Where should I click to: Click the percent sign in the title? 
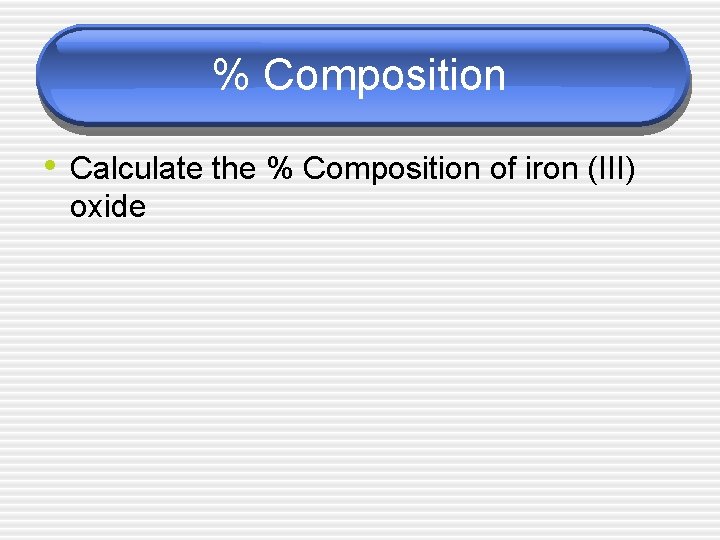tap(231, 76)
